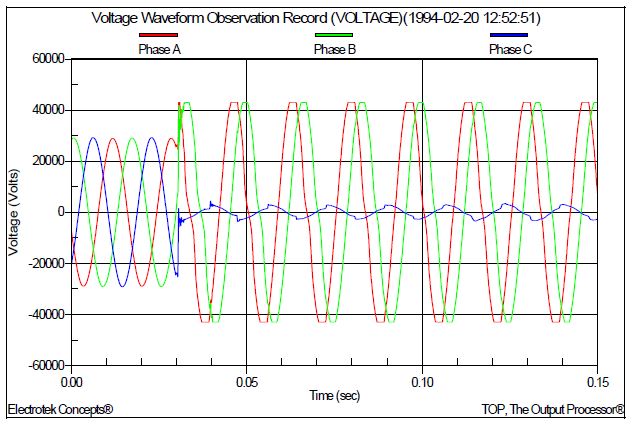Click the -40000 y-axis tick label
This screenshot has width=632, height=427.
click(x=45, y=315)
